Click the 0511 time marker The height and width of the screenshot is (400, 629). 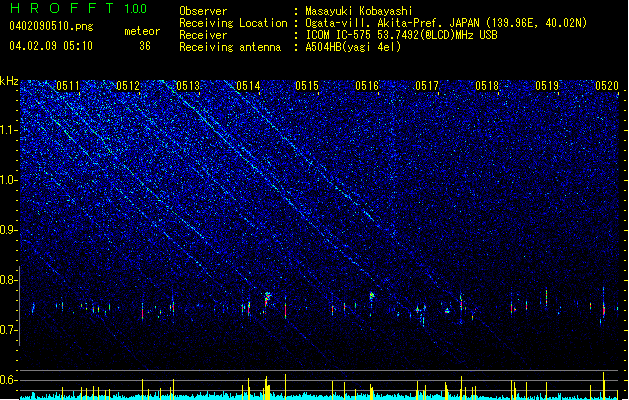tap(68, 85)
